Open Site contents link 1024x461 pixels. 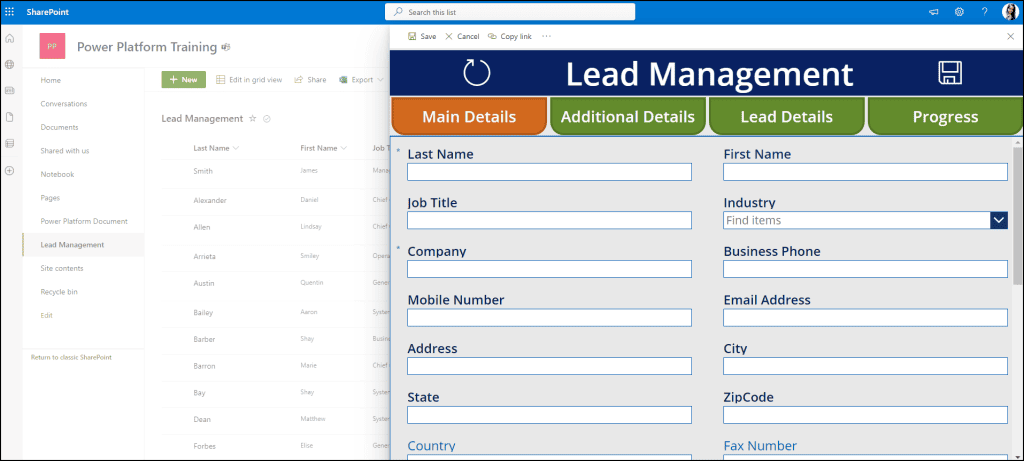click(61, 268)
